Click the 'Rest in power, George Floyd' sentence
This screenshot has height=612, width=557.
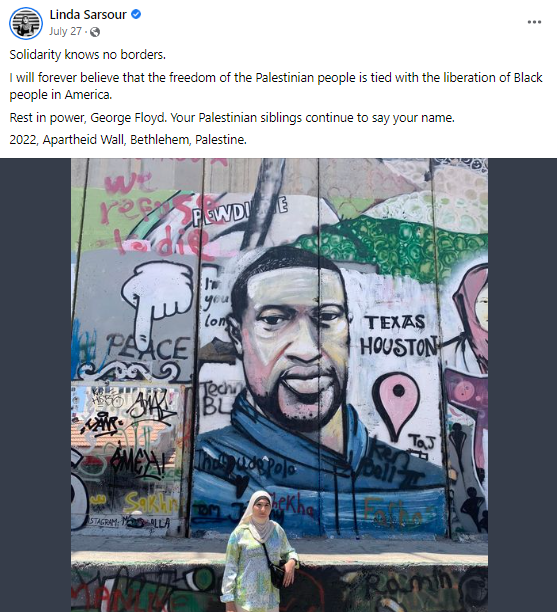tap(232, 117)
